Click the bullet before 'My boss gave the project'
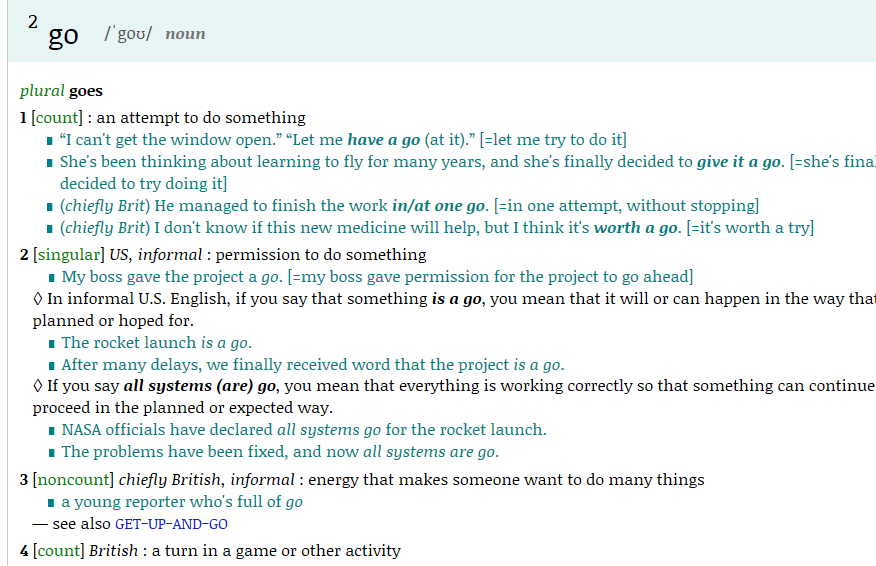 point(51,278)
